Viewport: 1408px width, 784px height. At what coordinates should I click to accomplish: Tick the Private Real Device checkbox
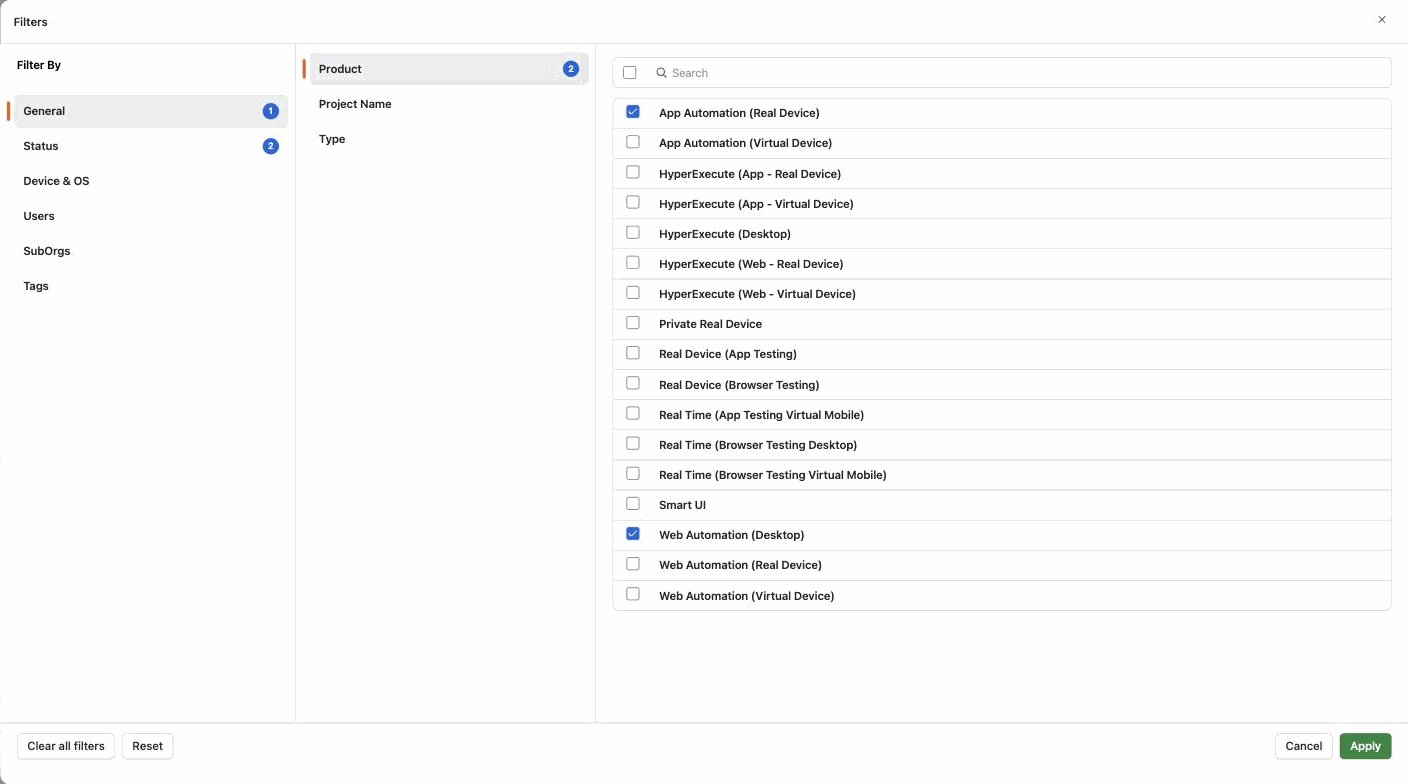[x=633, y=323]
